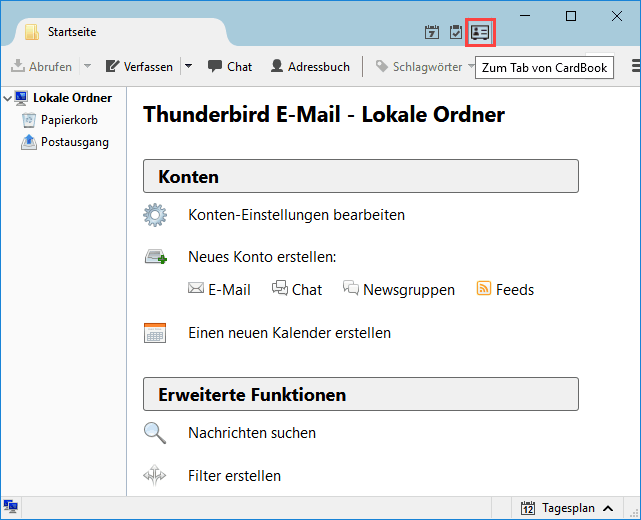This screenshot has width=641, height=520.
Task: Click Konten-Einstellungen bearbeiten link
Action: pyautogui.click(x=296, y=215)
